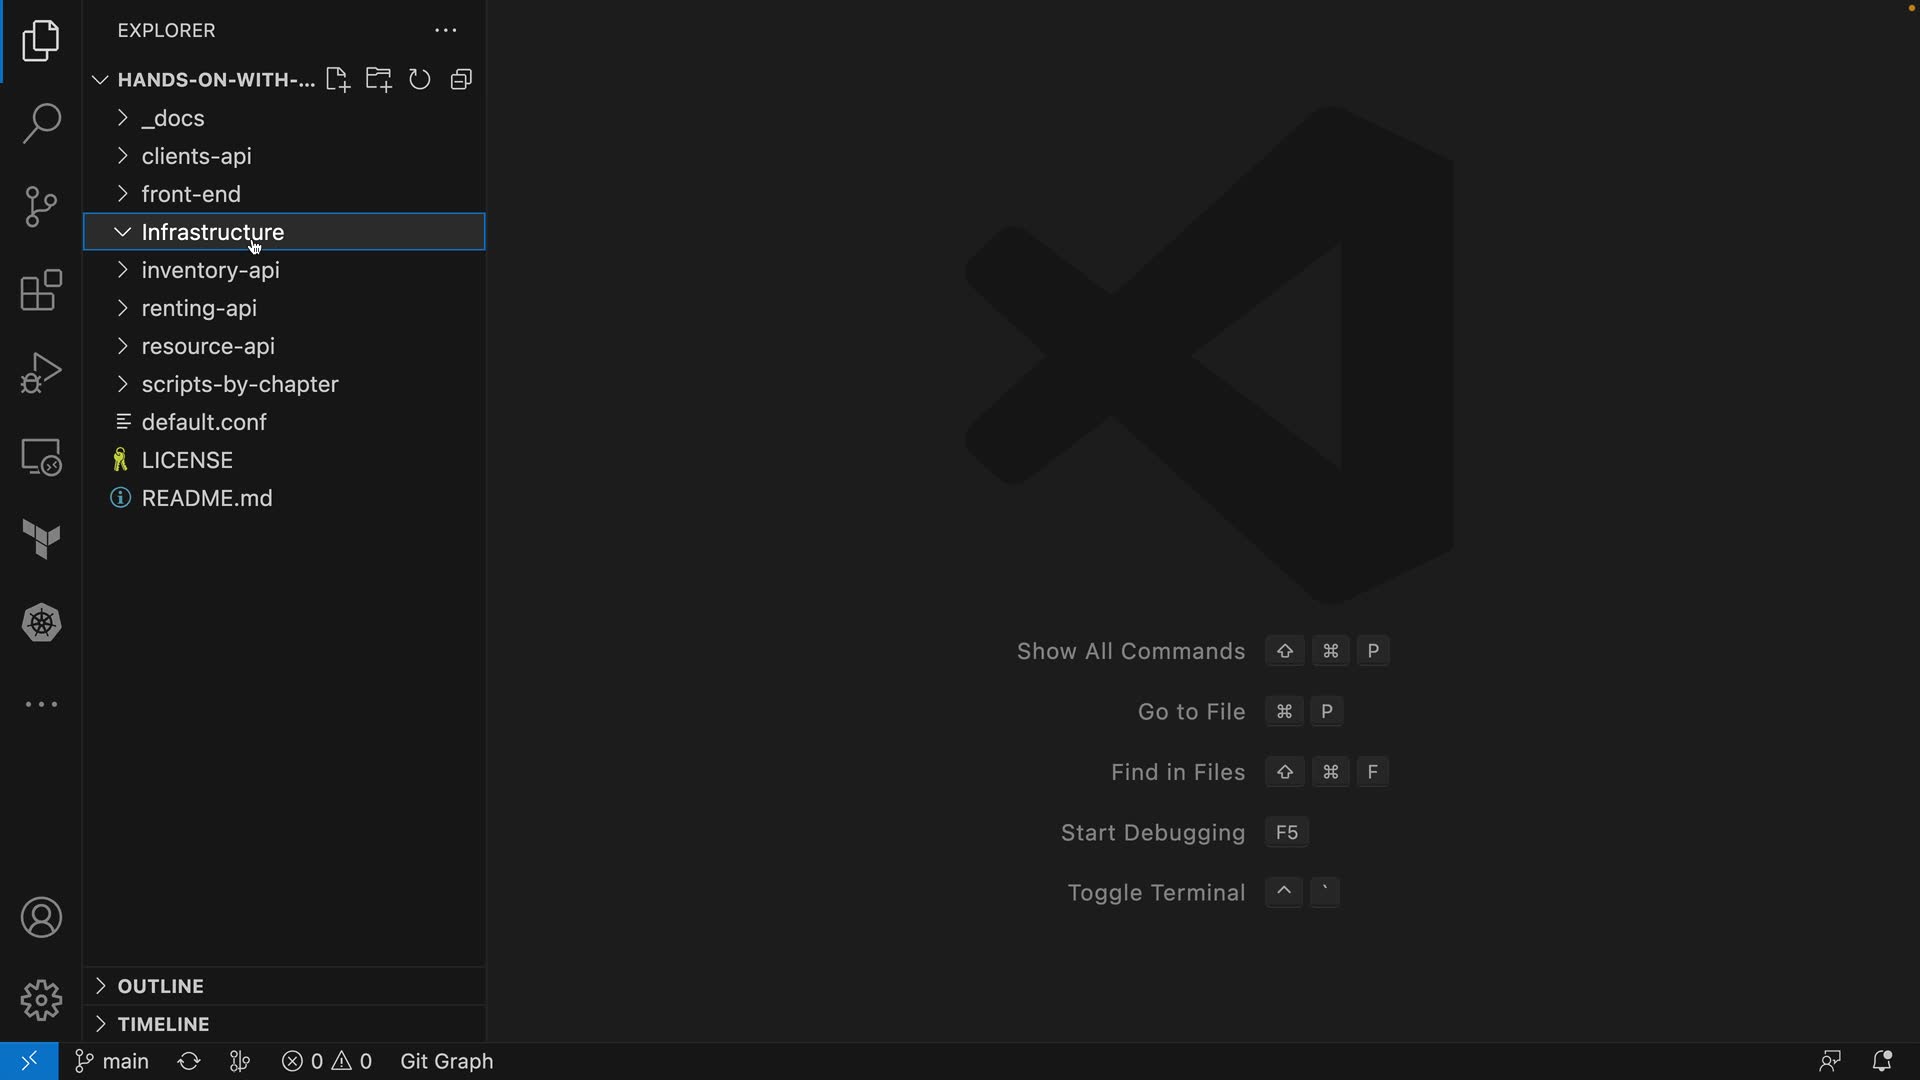This screenshot has width=1920, height=1080.
Task: Open Explorer views and more actions menu
Action: pos(445,31)
